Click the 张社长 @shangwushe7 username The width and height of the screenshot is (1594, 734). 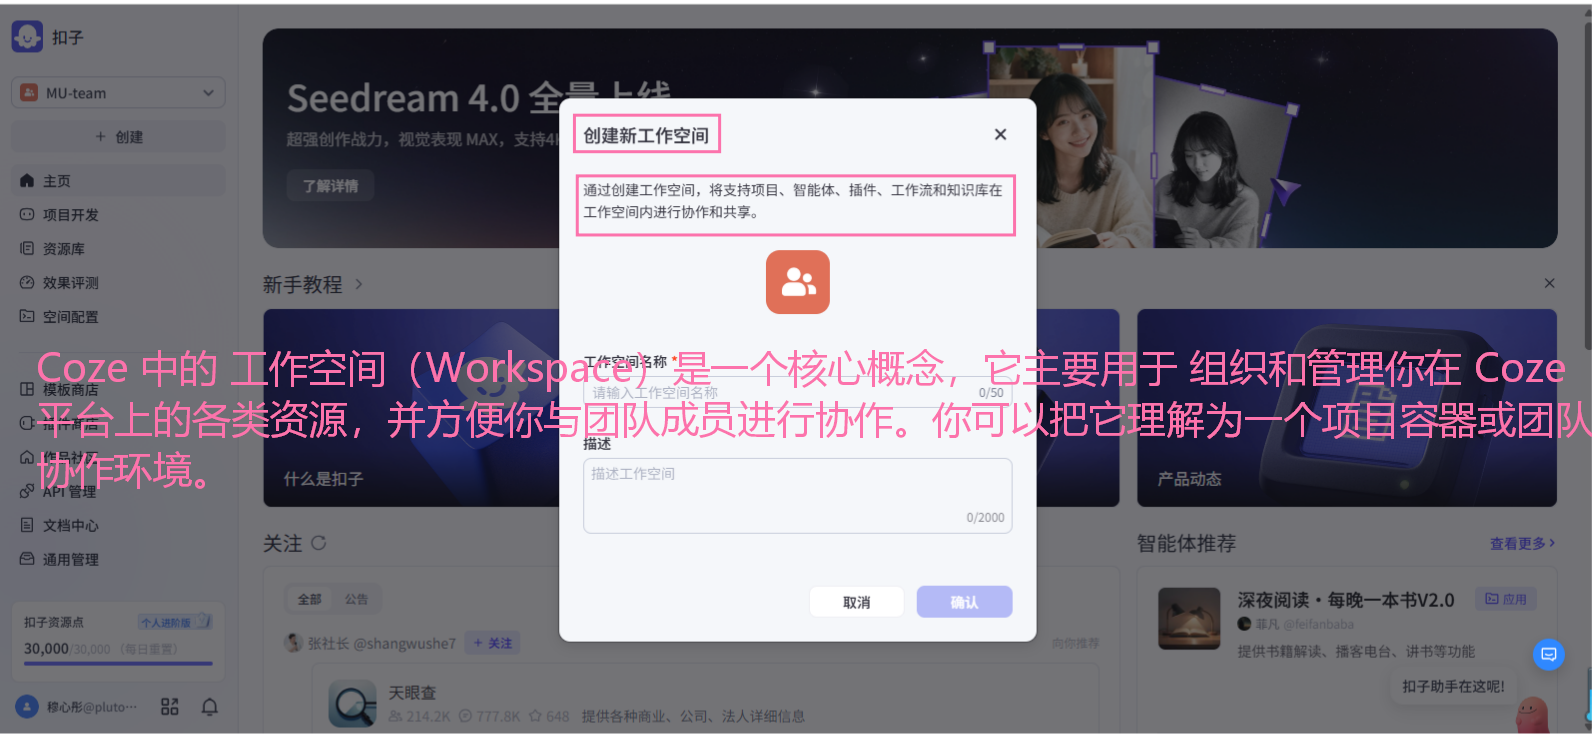point(382,643)
